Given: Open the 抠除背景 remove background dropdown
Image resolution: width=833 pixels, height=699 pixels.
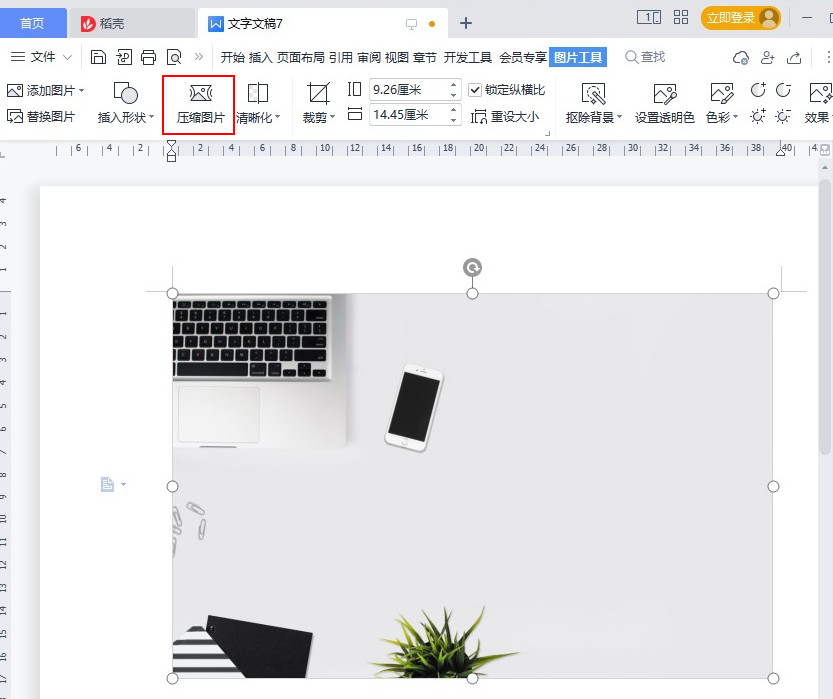Looking at the screenshot, I should coord(592,104).
